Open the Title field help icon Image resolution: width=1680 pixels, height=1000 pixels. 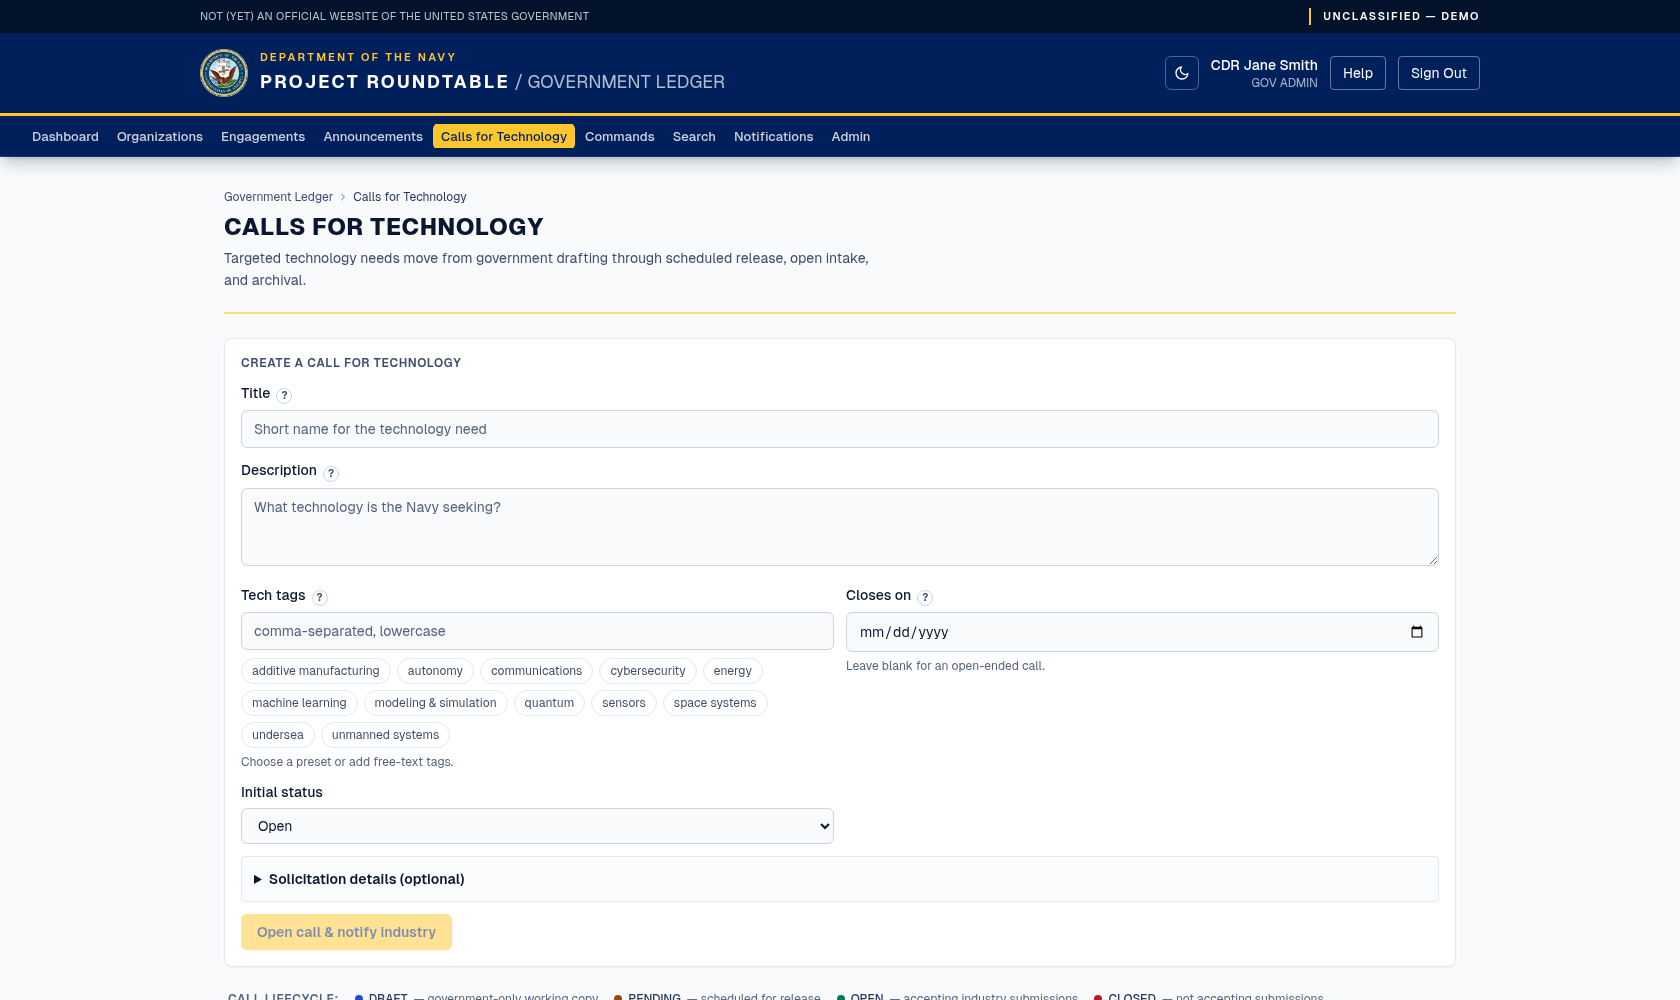coord(284,395)
